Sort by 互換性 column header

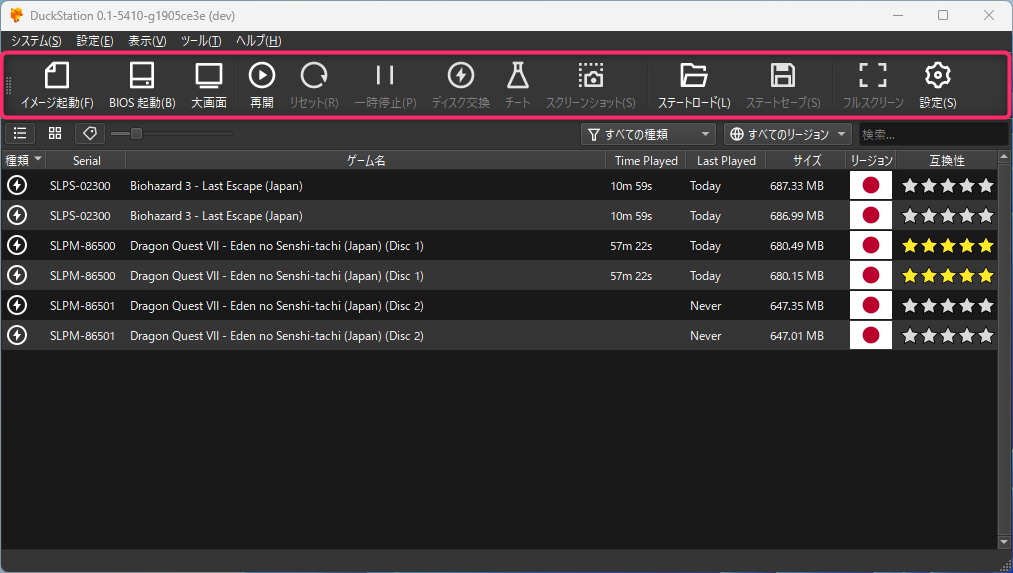[x=947, y=160]
